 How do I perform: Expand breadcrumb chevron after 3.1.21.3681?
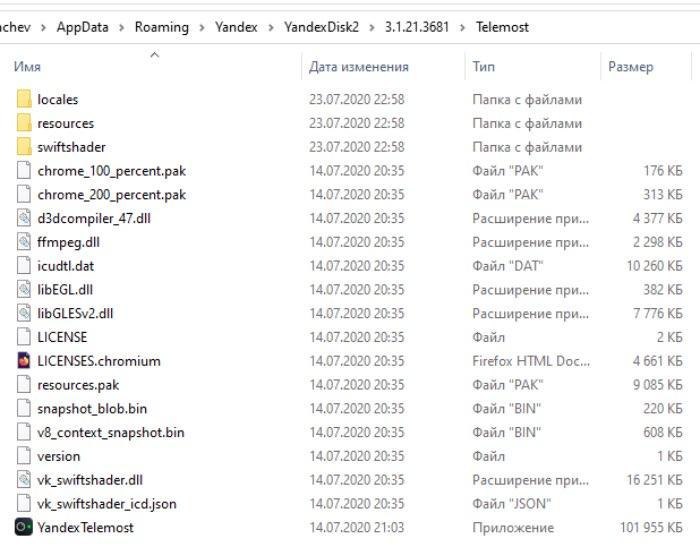[x=462, y=28]
